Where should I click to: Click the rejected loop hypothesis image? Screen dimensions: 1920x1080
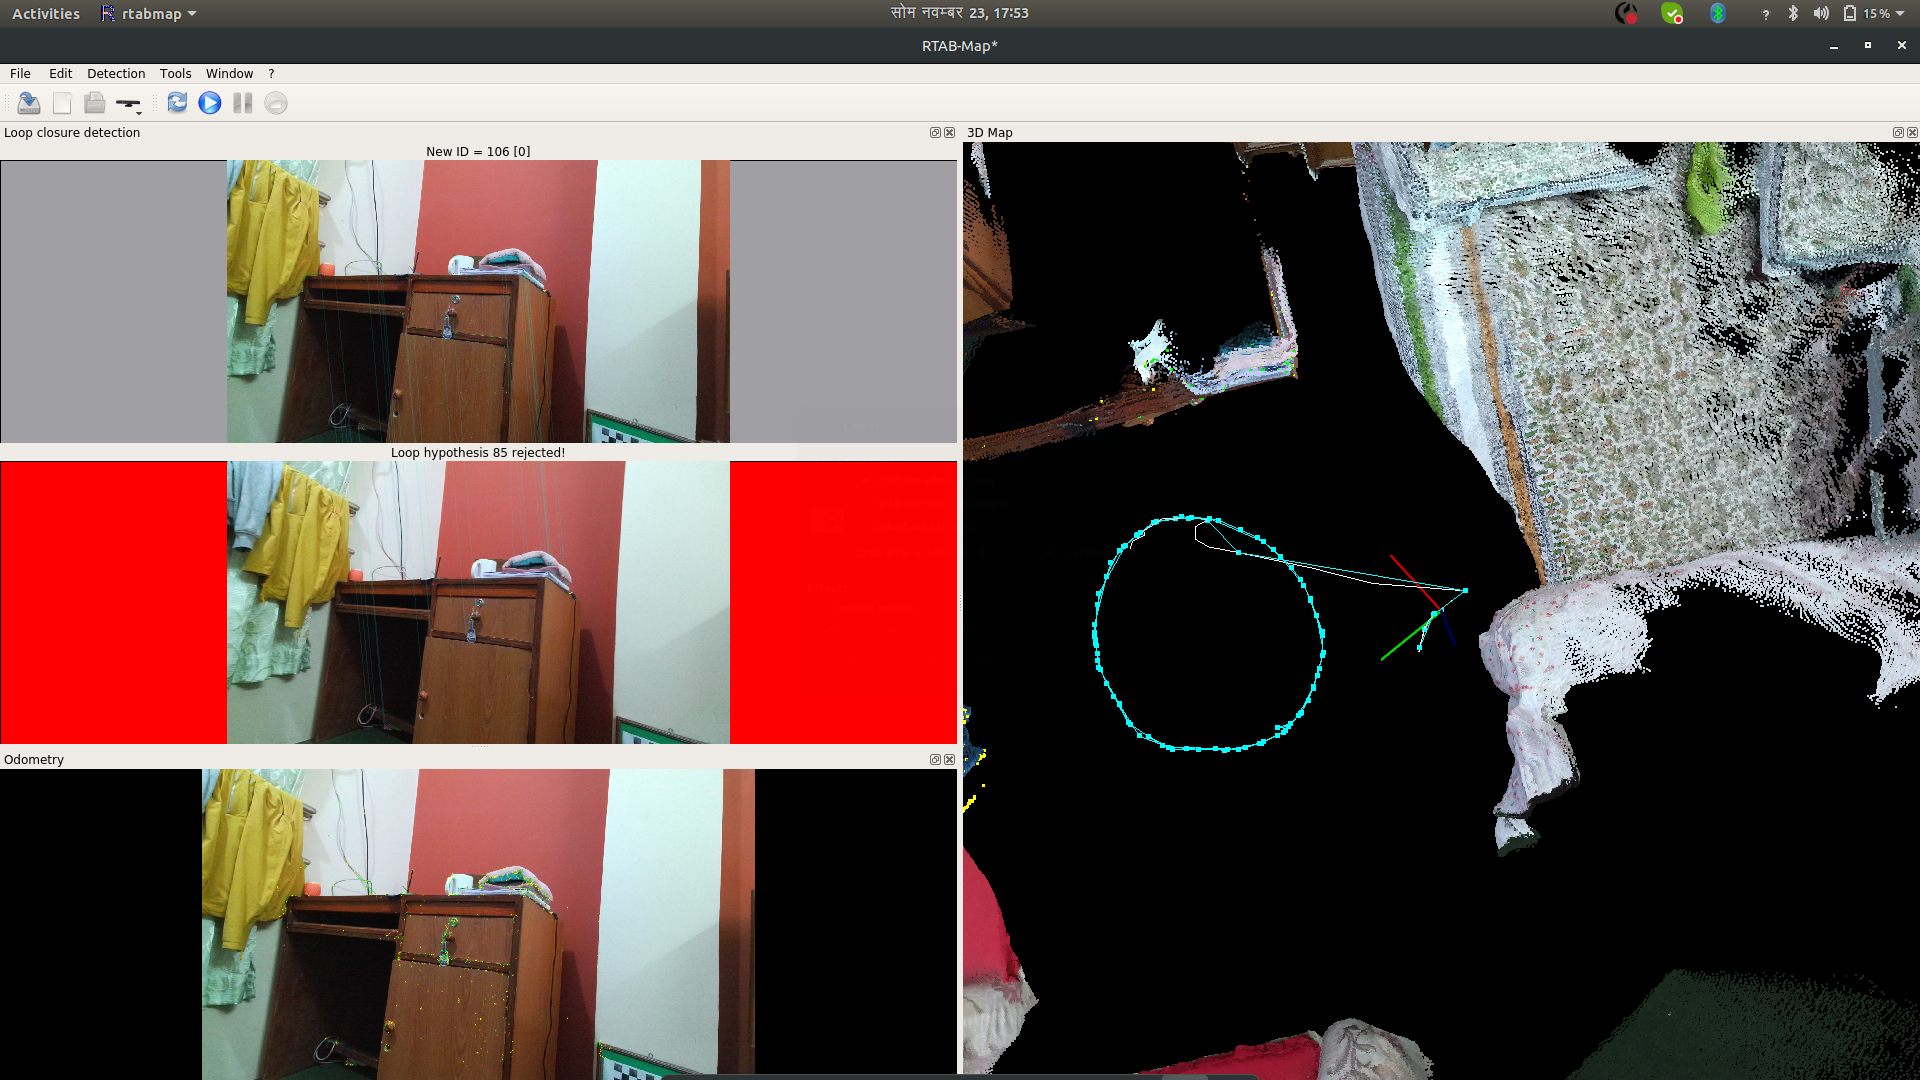click(478, 602)
